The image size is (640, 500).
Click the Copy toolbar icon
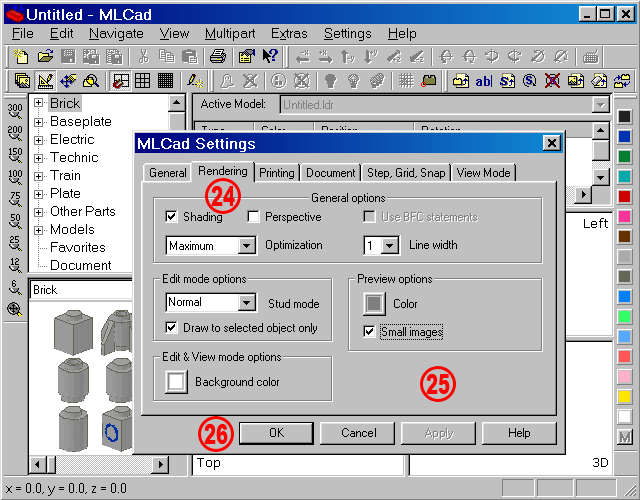click(x=167, y=56)
